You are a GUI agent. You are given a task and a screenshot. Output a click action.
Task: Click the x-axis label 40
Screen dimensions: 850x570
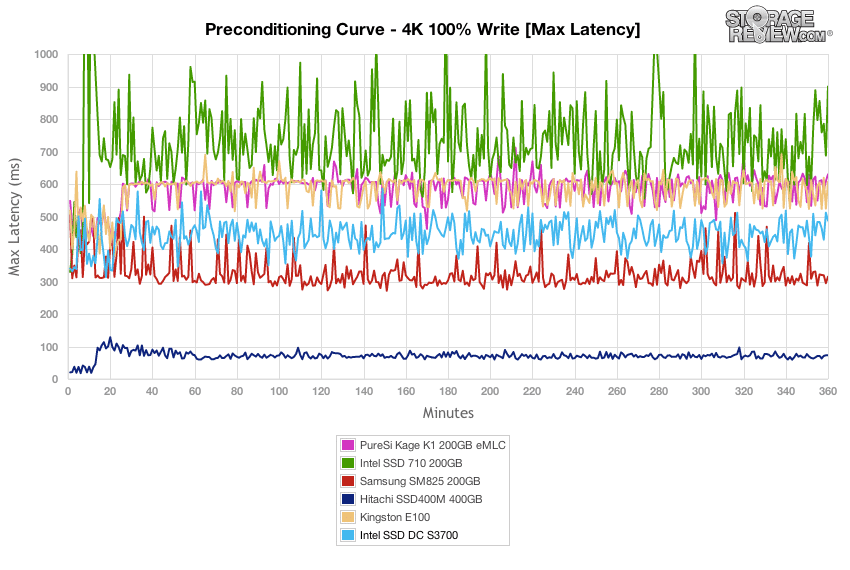[x=152, y=391]
